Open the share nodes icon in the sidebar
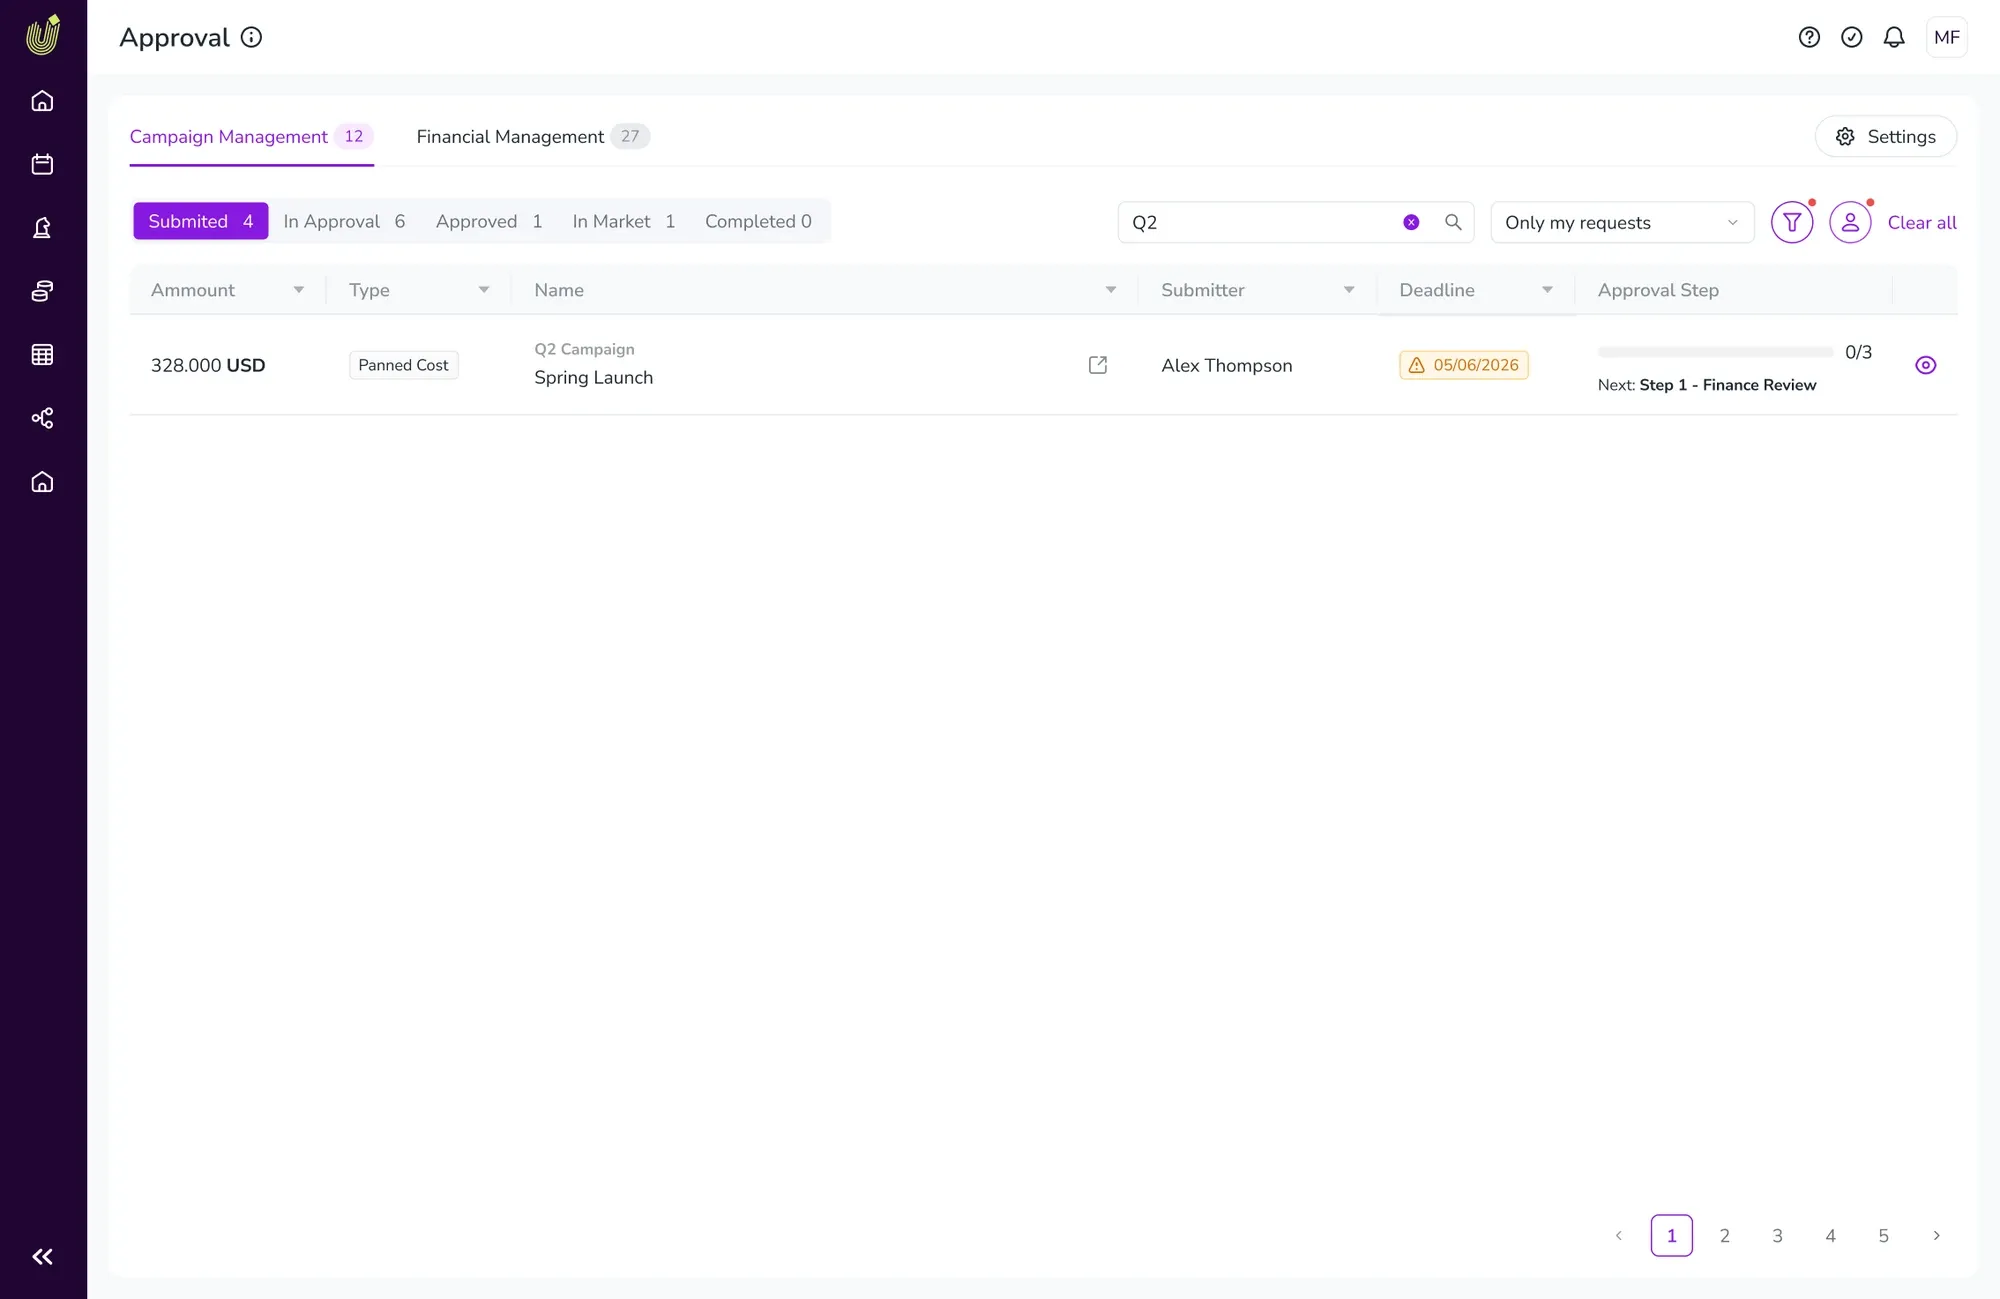This screenshot has width=2000, height=1299. click(x=42, y=418)
